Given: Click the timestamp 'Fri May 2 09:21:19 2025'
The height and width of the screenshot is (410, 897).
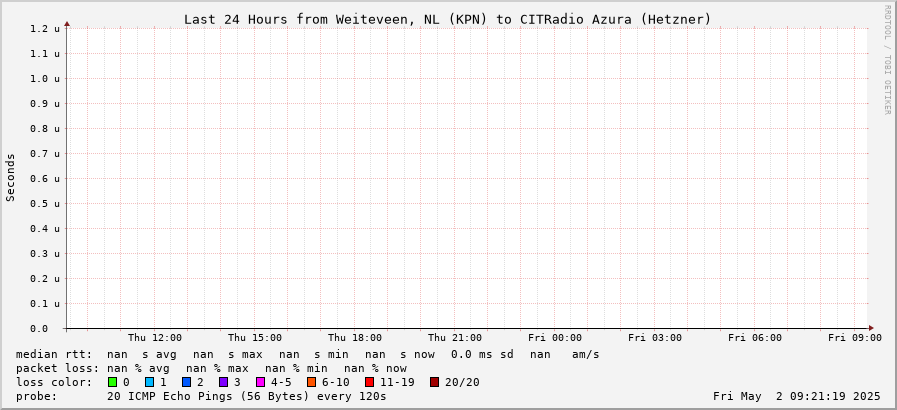Looking at the screenshot, I should [x=797, y=396].
